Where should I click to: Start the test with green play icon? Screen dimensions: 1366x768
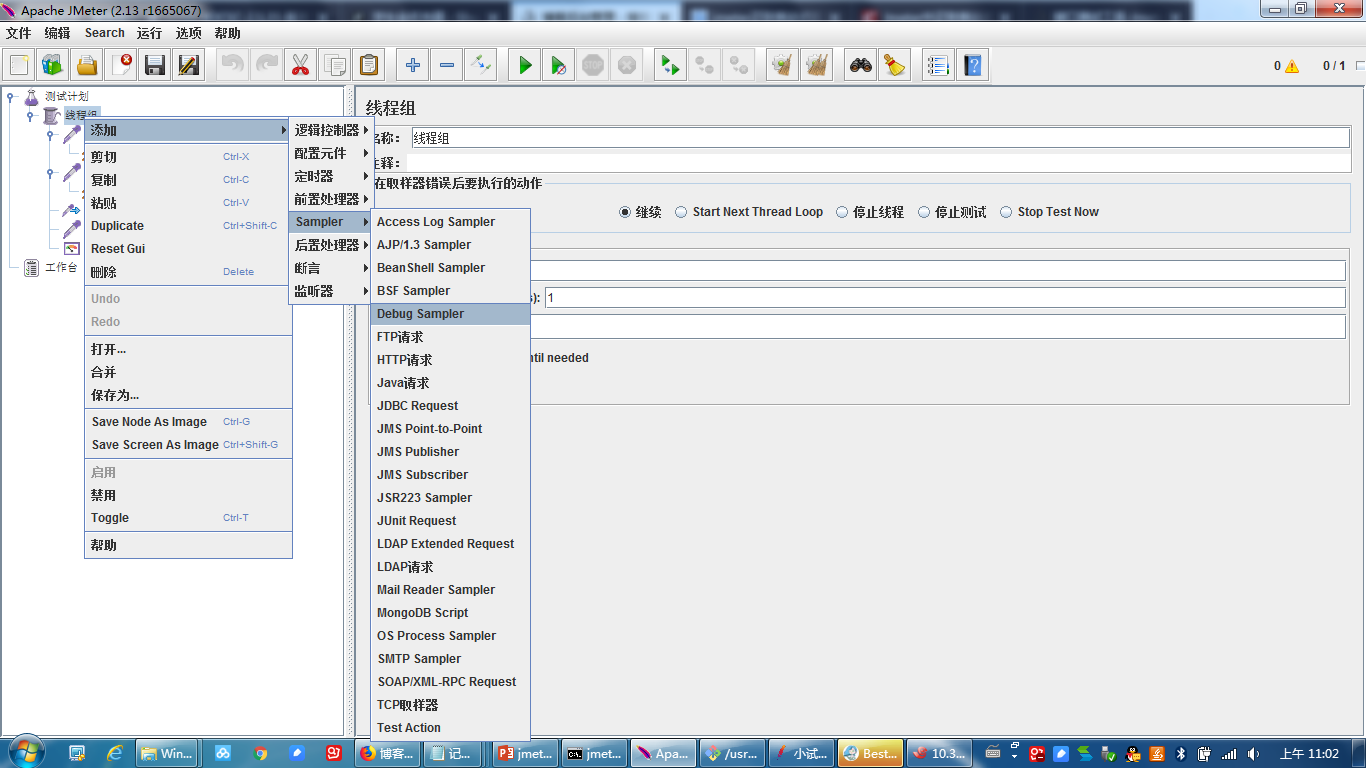524,65
